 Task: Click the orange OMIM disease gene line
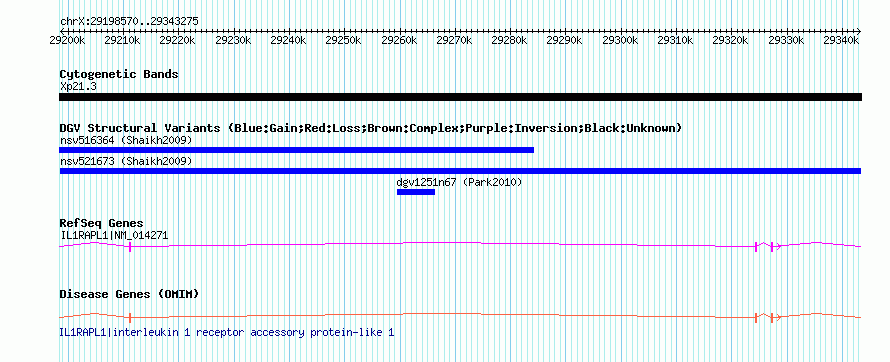(x=460, y=317)
